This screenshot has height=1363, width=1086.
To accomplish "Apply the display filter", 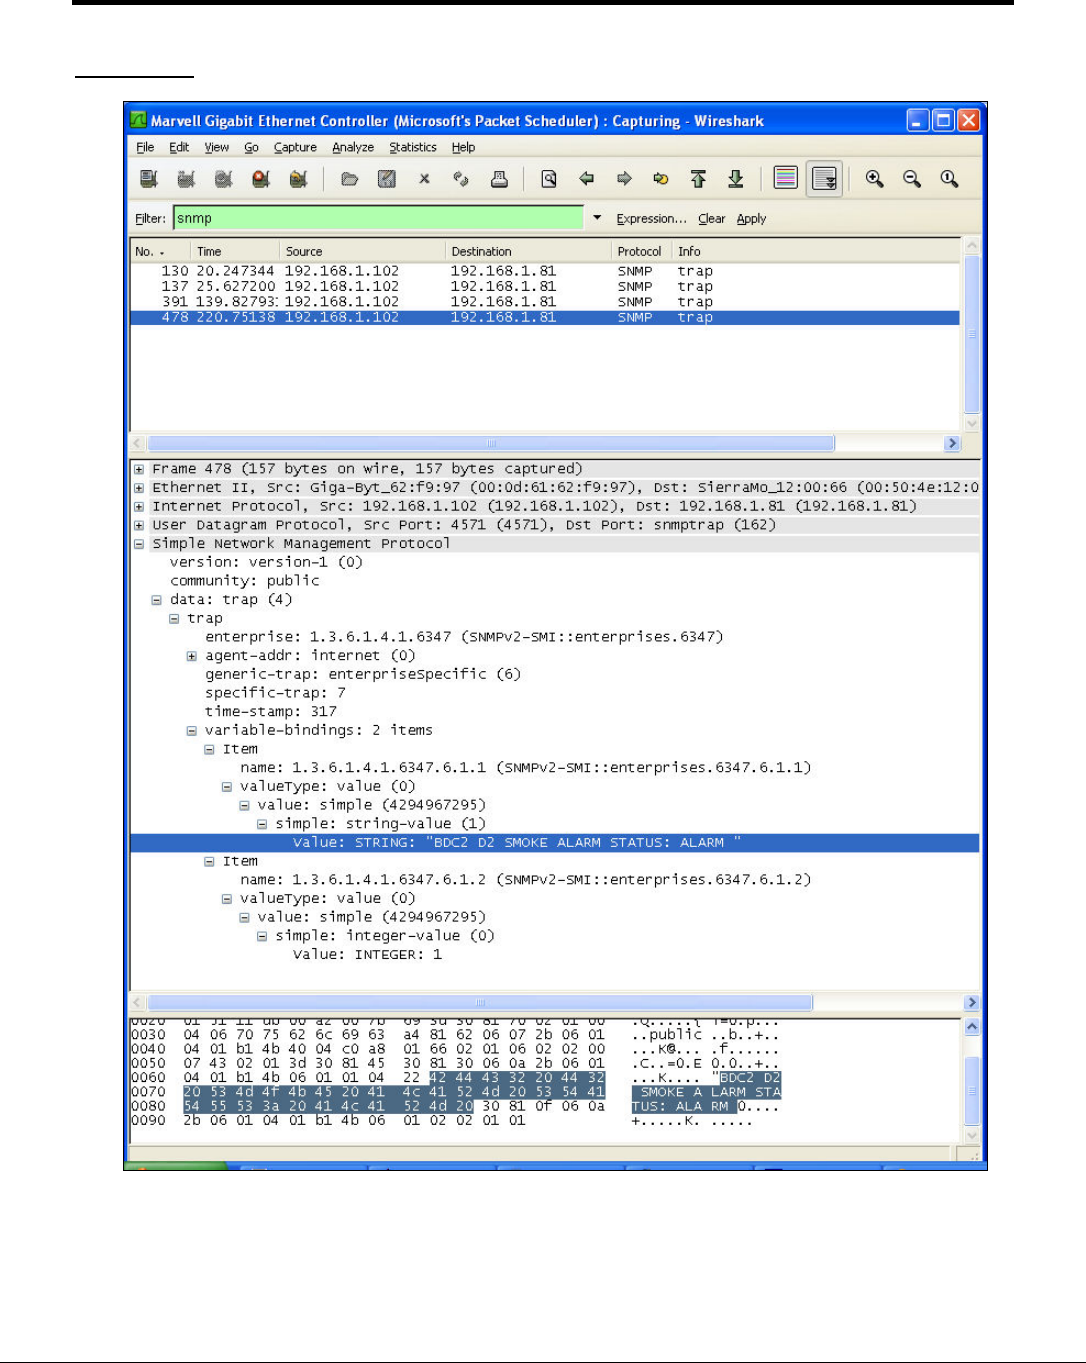I will 751,219.
